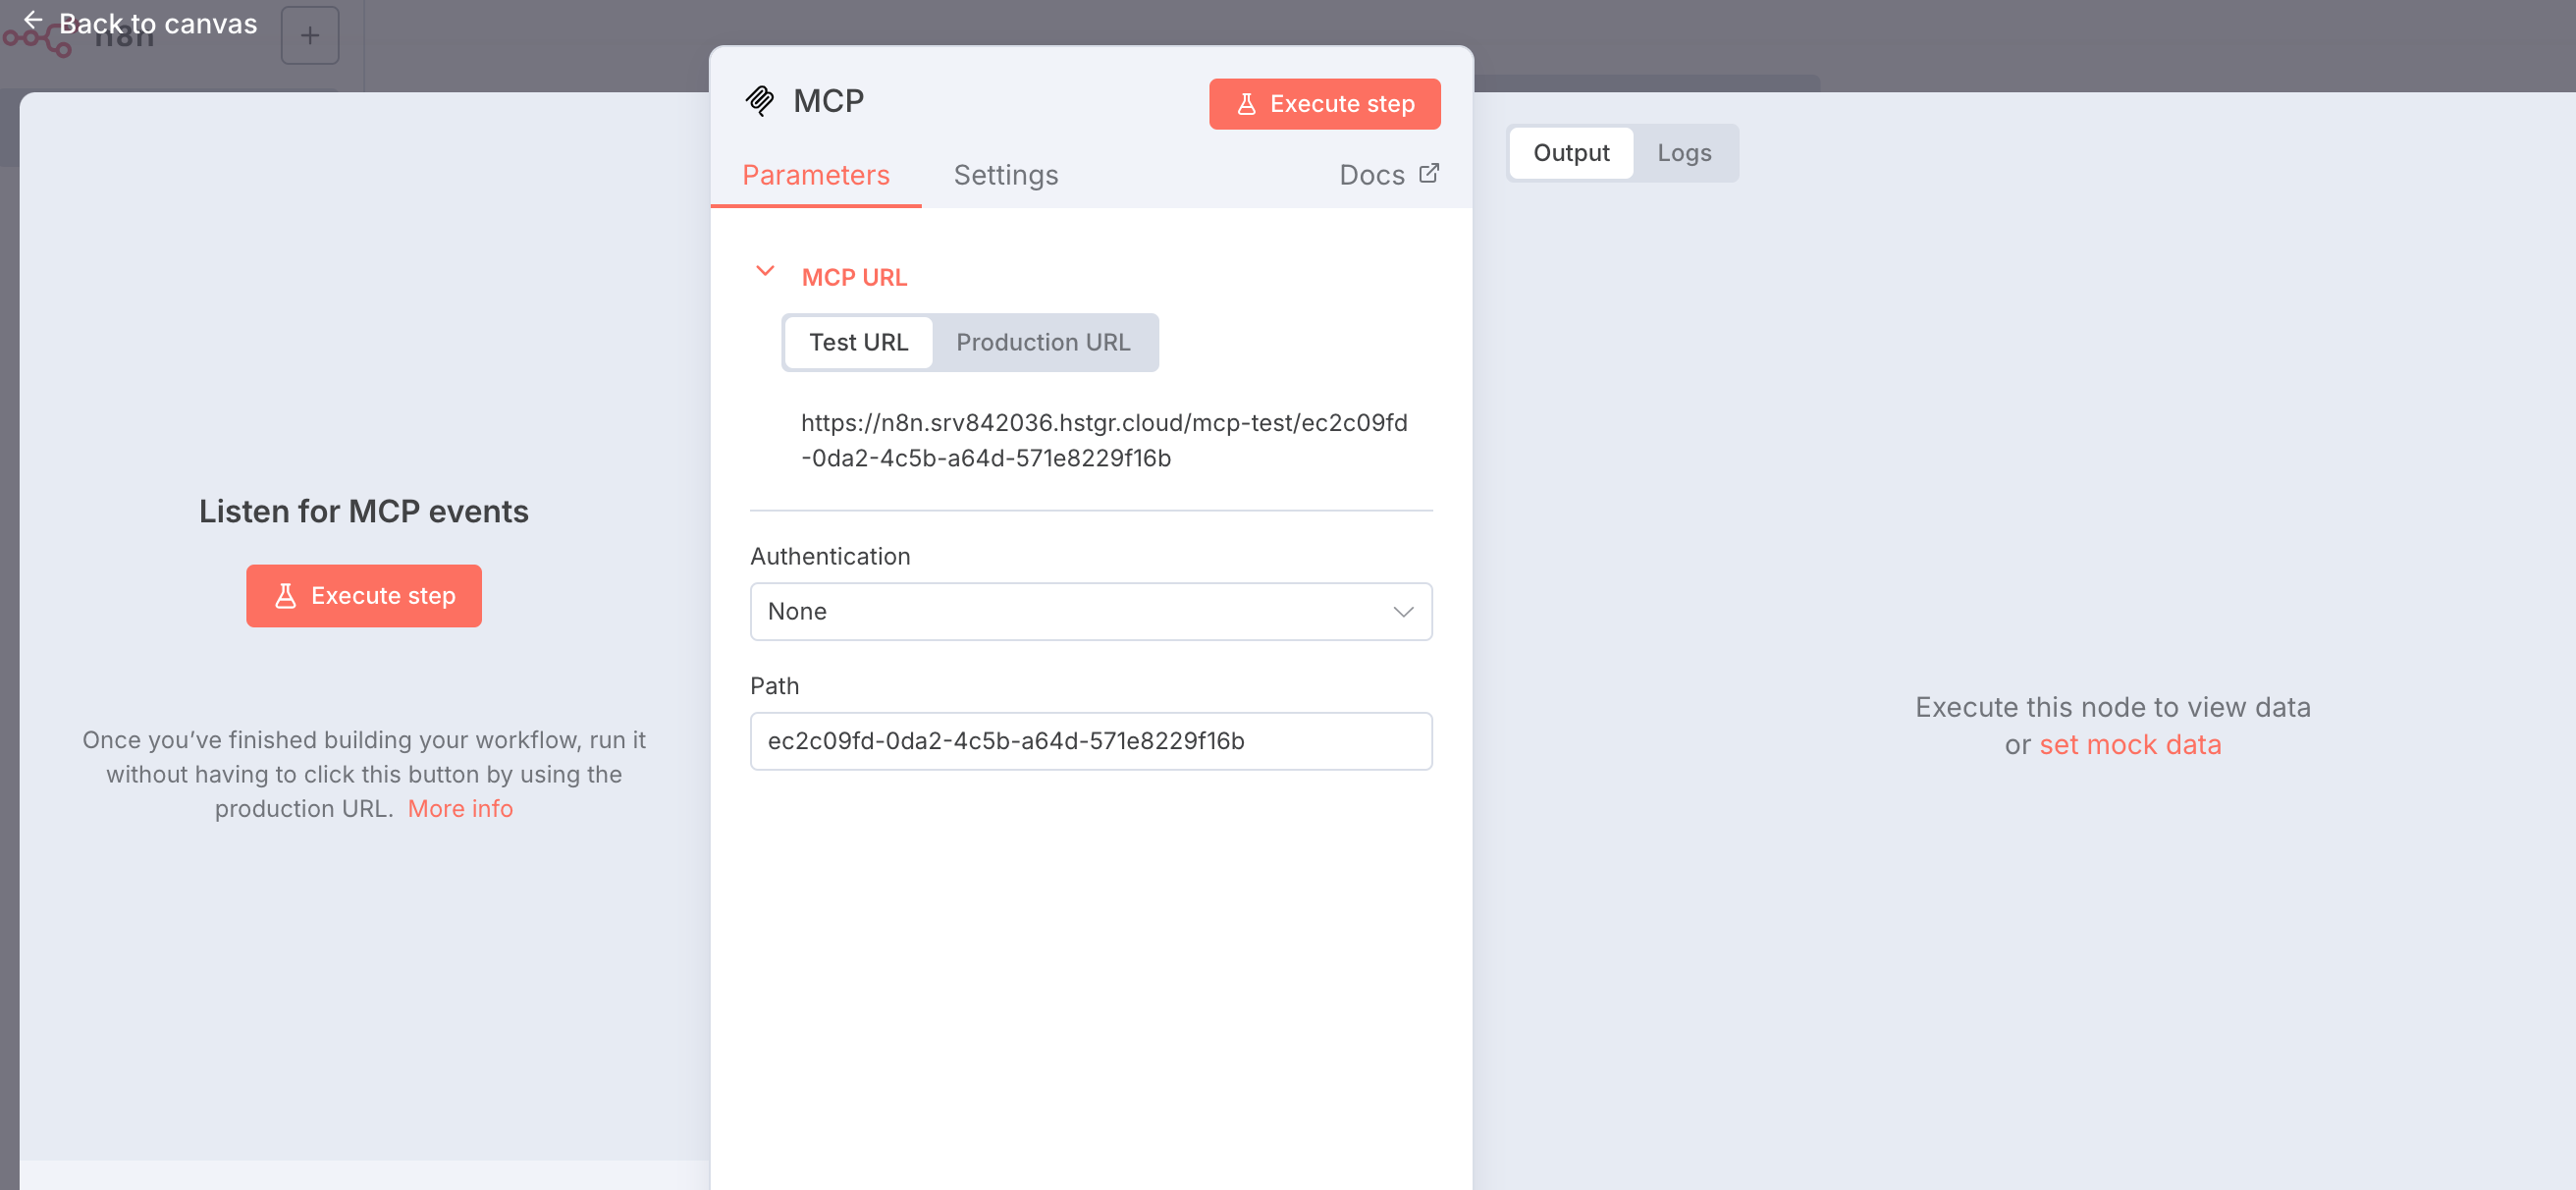The width and height of the screenshot is (2576, 1190).
Task: Select the Production URL option
Action: pyautogui.click(x=1043, y=342)
